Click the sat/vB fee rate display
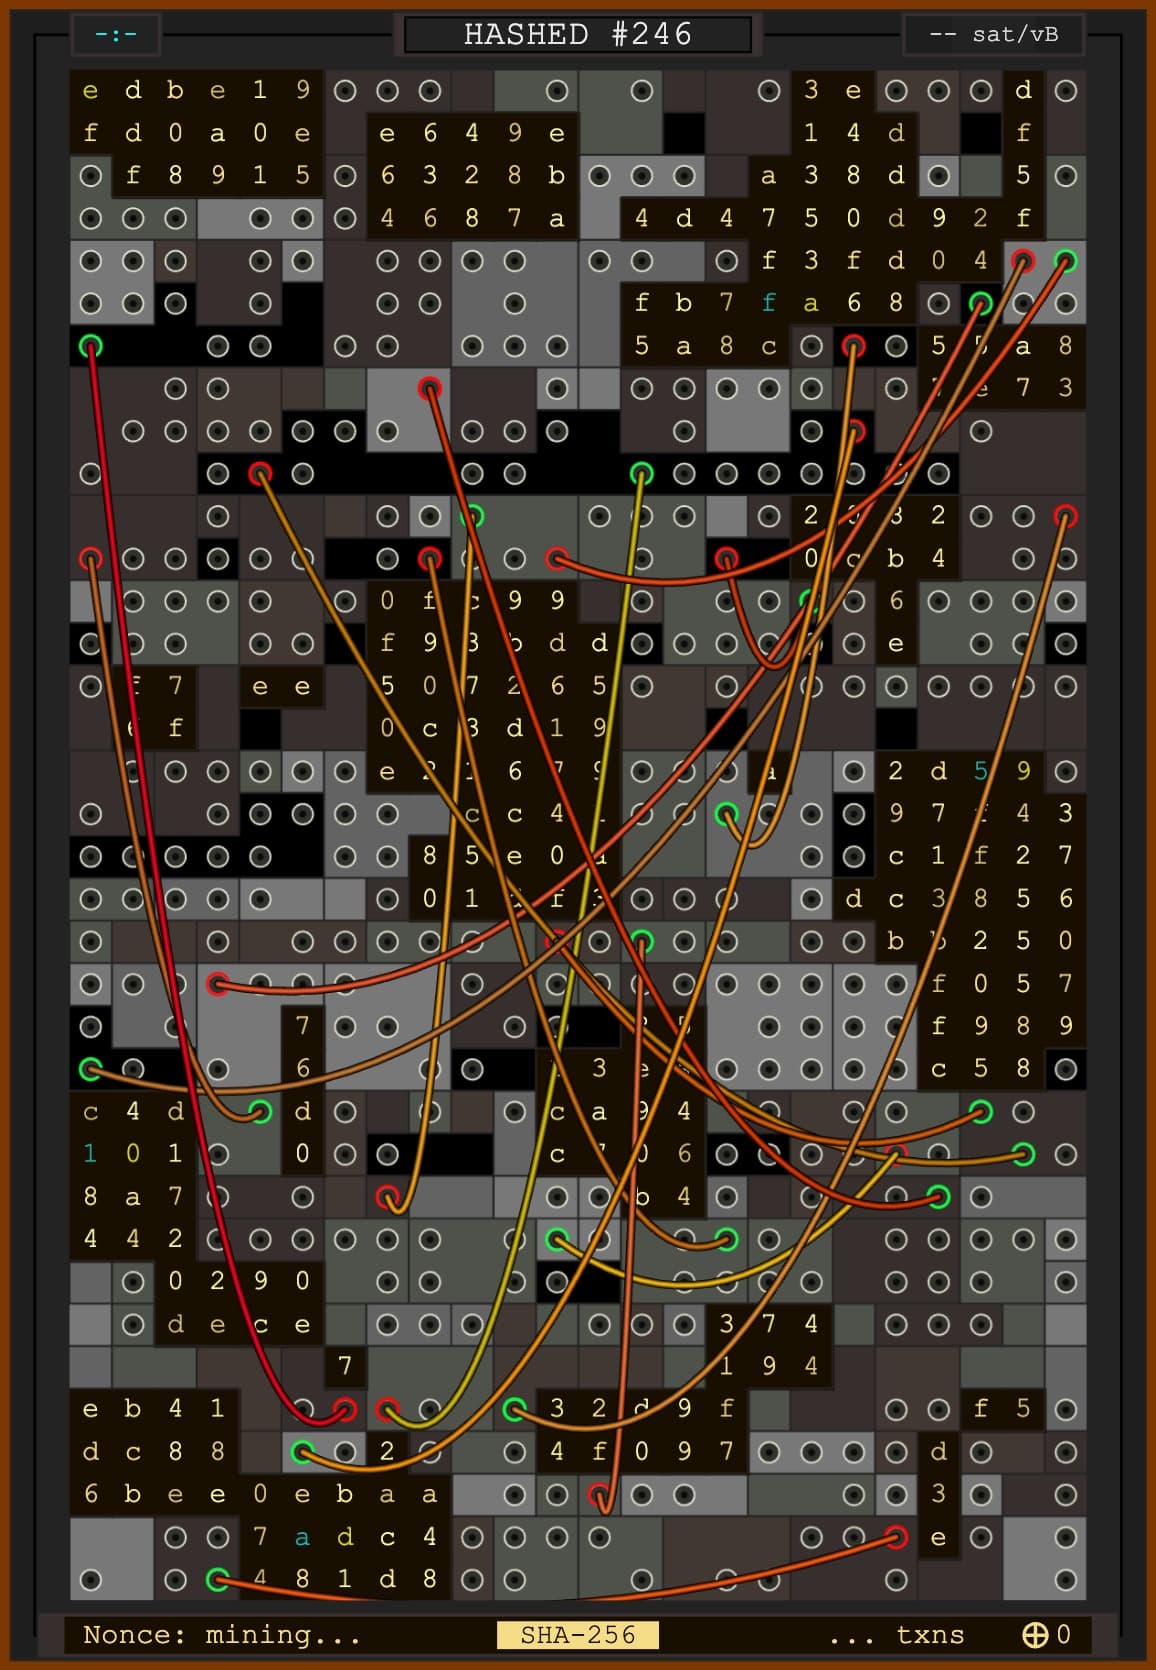The height and width of the screenshot is (1670, 1156). [x=993, y=35]
